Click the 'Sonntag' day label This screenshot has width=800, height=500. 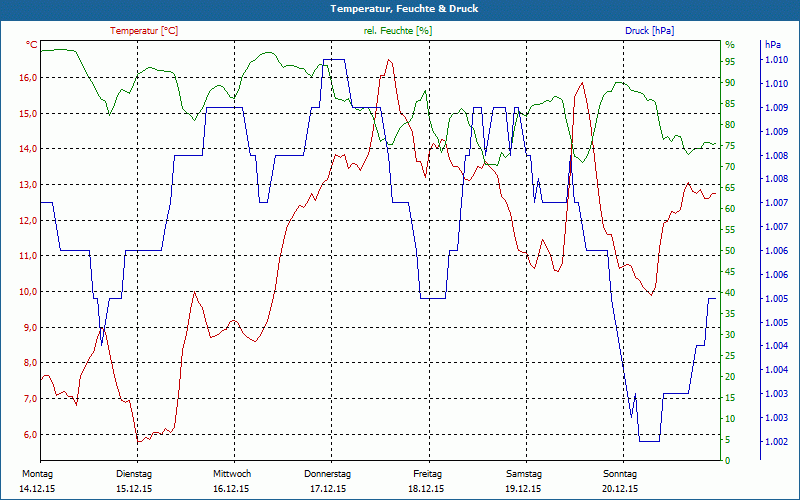(x=620, y=473)
